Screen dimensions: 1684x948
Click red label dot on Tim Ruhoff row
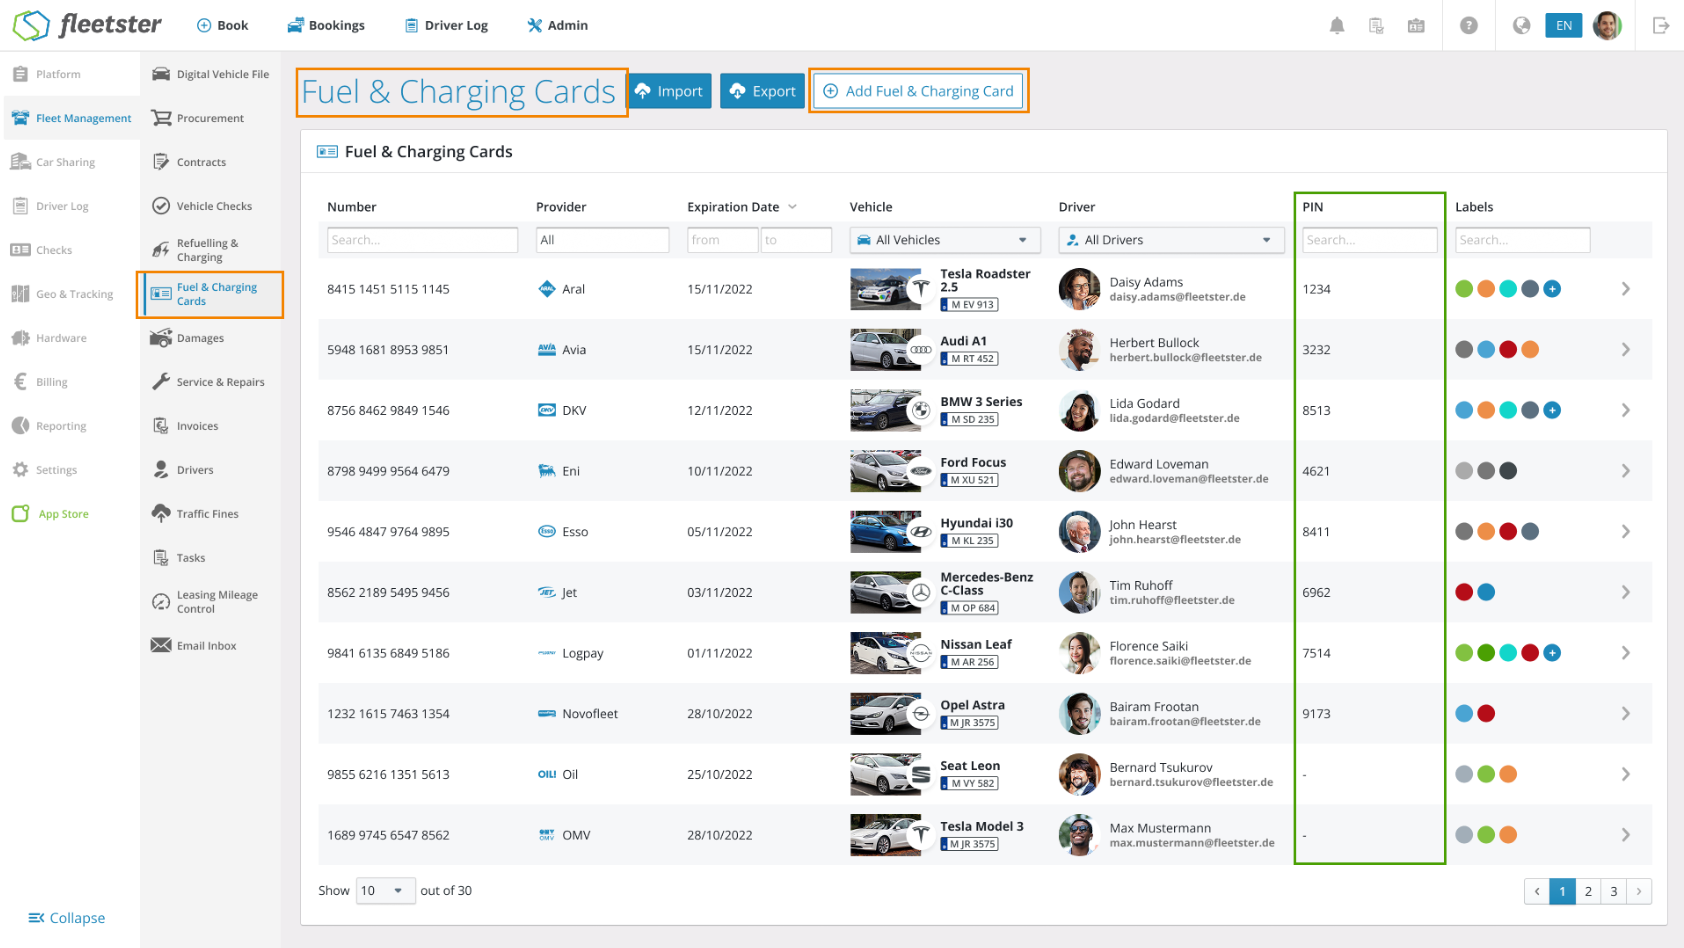click(x=1464, y=592)
